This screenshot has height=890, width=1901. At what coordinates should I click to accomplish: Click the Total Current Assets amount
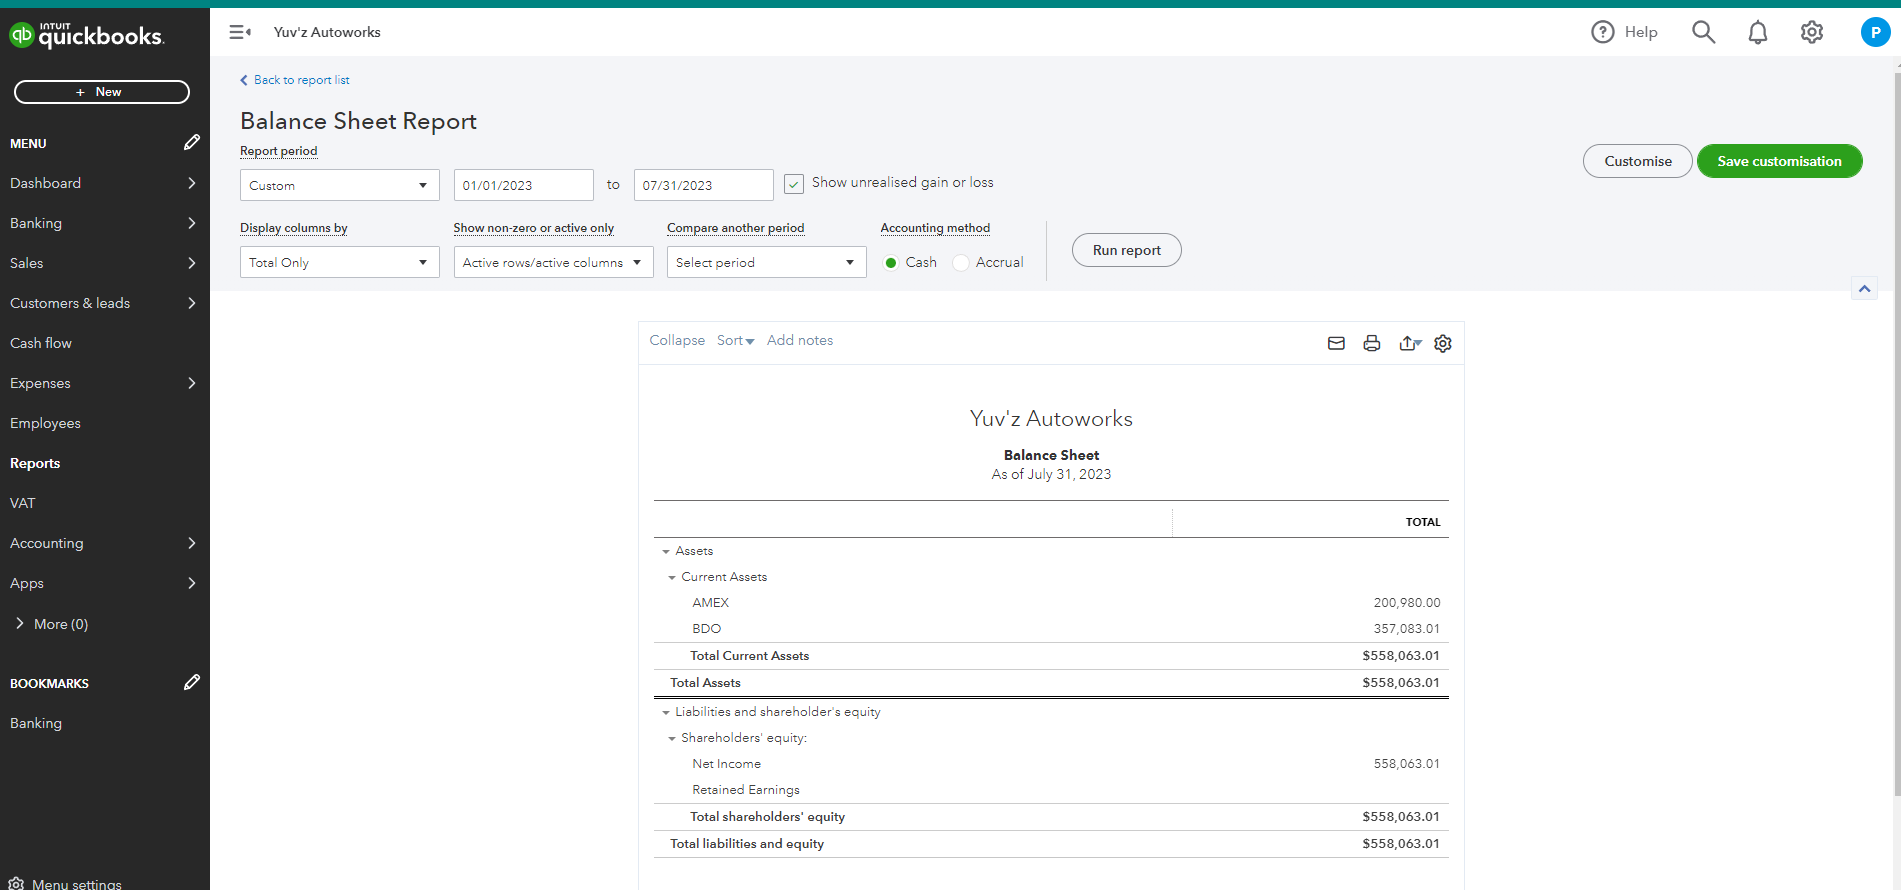point(1400,656)
